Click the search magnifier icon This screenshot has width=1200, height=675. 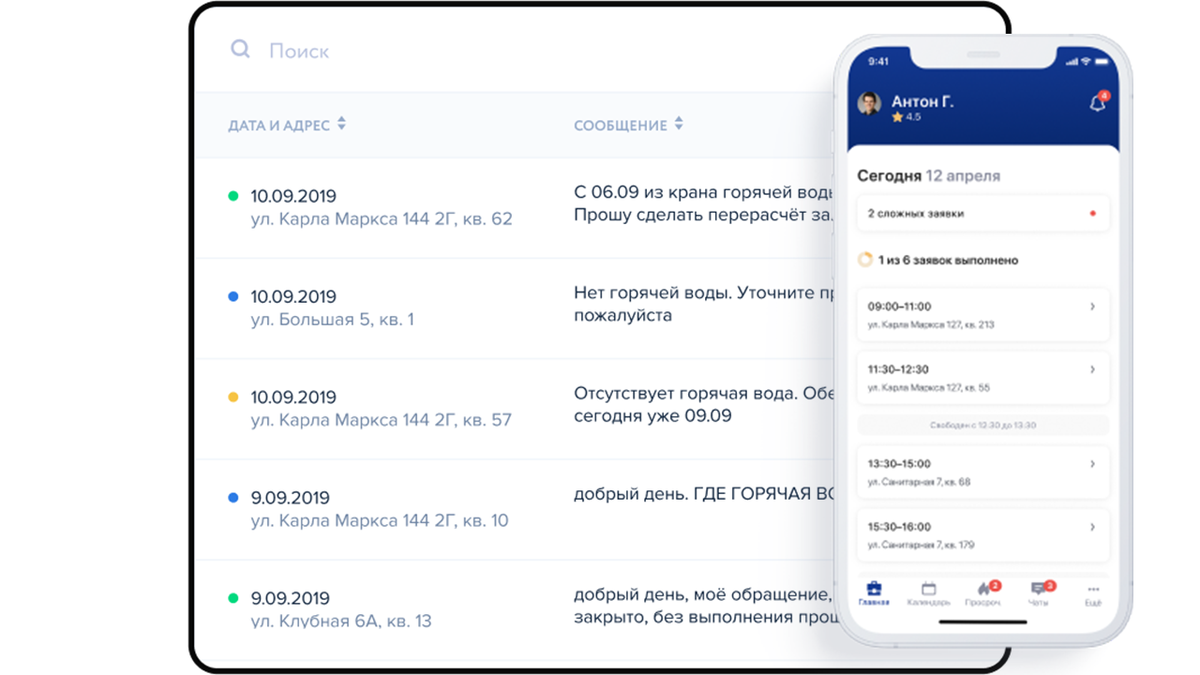[240, 50]
